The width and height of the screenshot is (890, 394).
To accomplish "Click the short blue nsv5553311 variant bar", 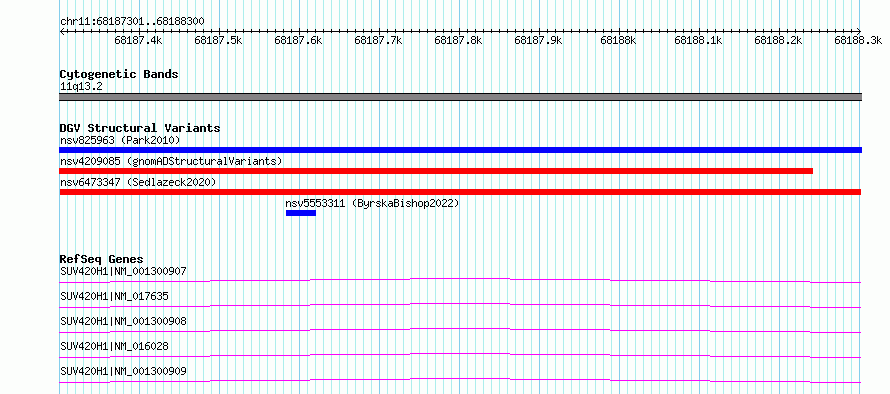I will coord(301,213).
